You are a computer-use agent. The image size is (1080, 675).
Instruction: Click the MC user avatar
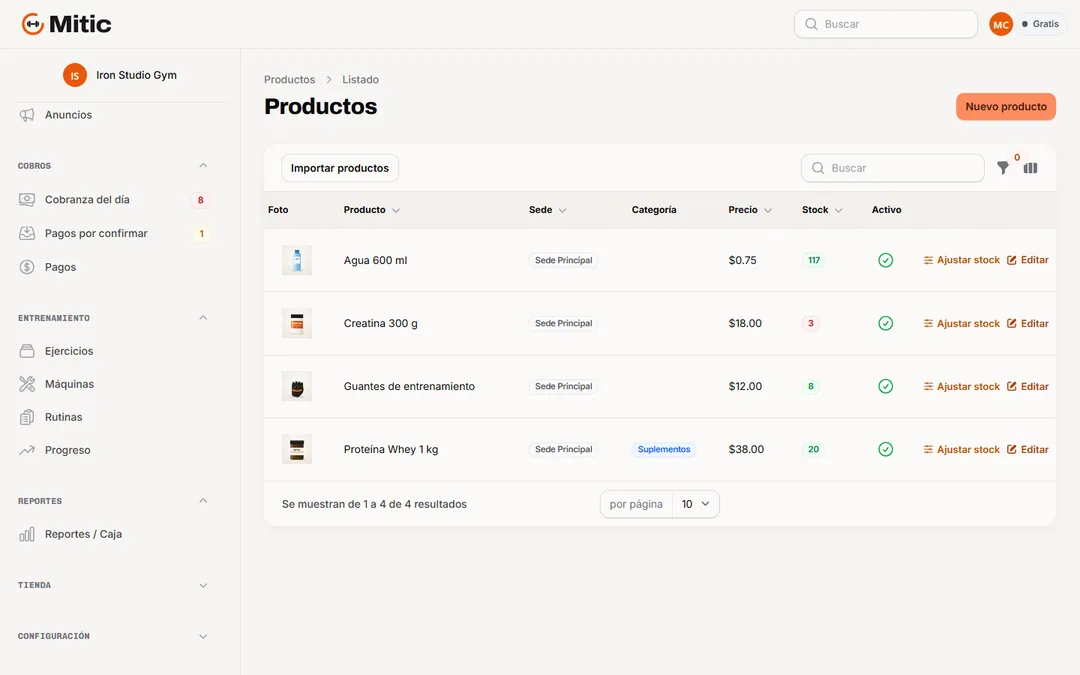(1001, 24)
